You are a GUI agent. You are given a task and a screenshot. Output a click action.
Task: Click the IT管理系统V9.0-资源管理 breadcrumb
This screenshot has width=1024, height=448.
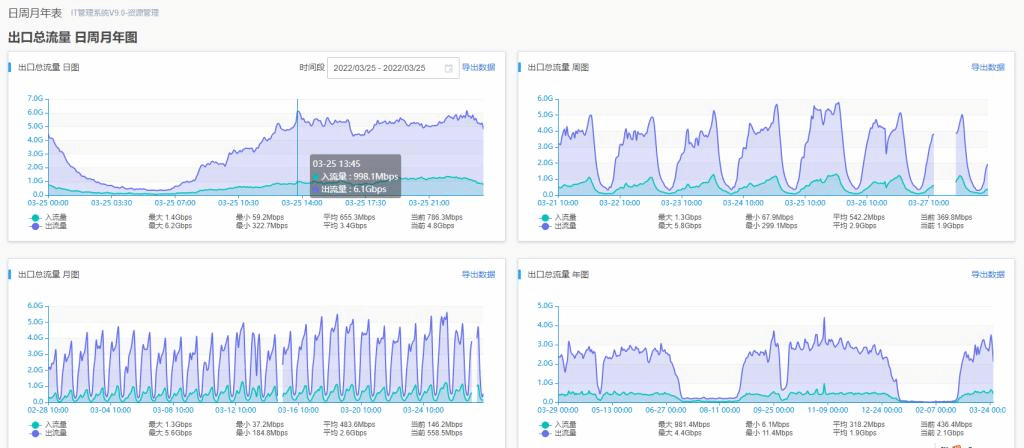point(115,13)
